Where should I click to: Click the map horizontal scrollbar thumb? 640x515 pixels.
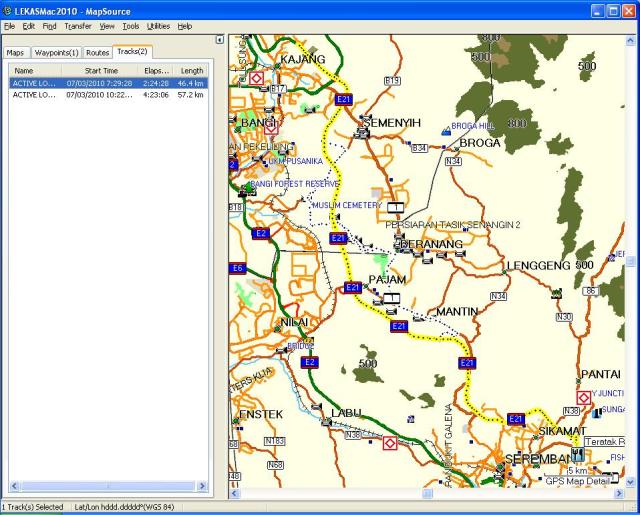(x=427, y=494)
